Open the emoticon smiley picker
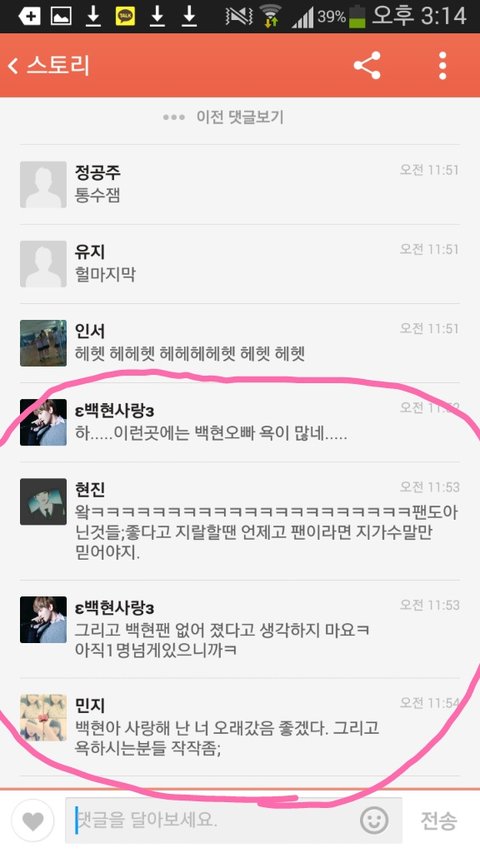 click(x=374, y=820)
